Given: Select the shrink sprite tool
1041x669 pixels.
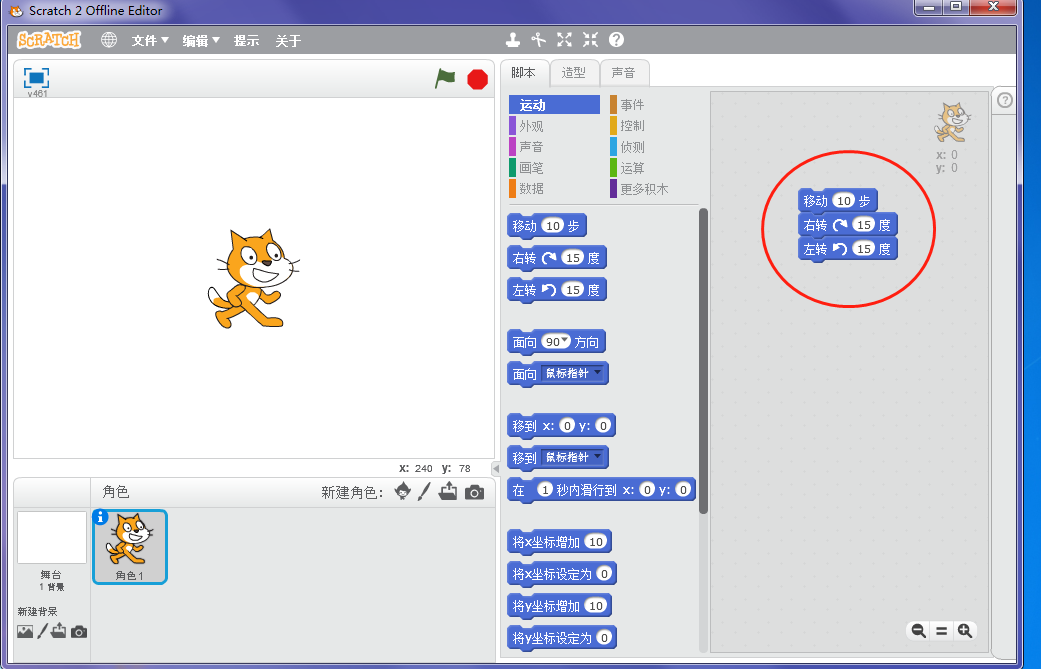Looking at the screenshot, I should pyautogui.click(x=590, y=40).
